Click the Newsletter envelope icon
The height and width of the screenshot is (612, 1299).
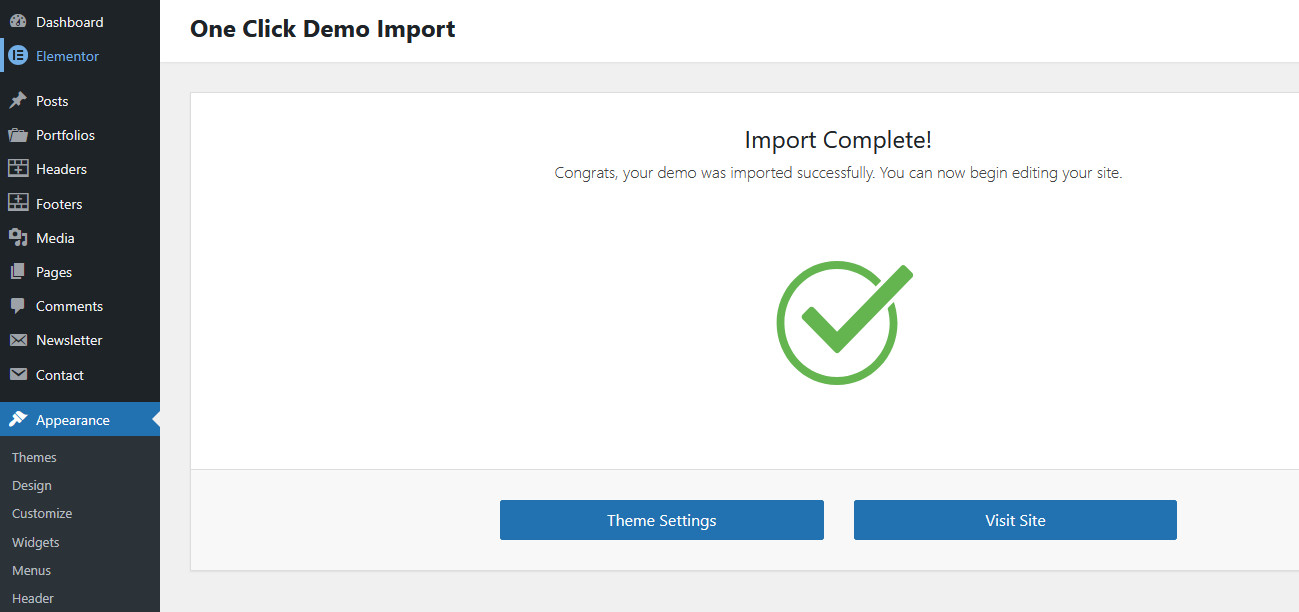pos(18,340)
